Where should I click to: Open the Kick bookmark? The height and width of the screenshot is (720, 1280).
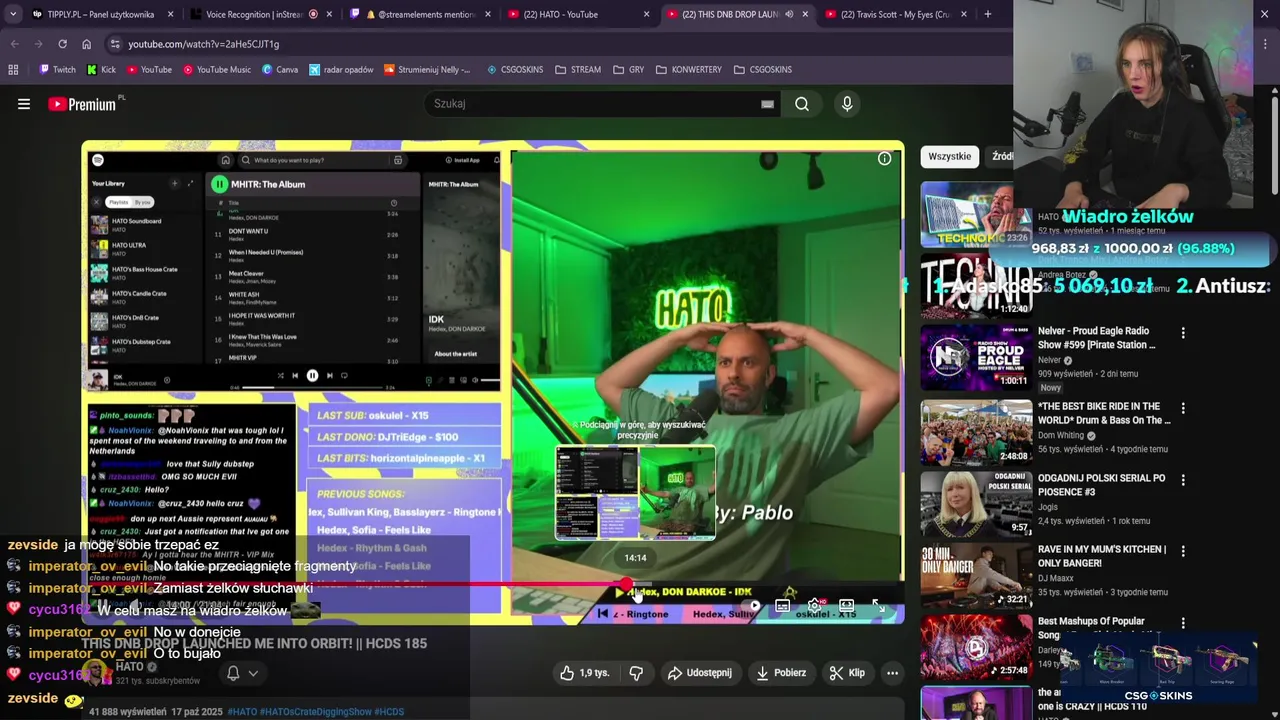101,70
